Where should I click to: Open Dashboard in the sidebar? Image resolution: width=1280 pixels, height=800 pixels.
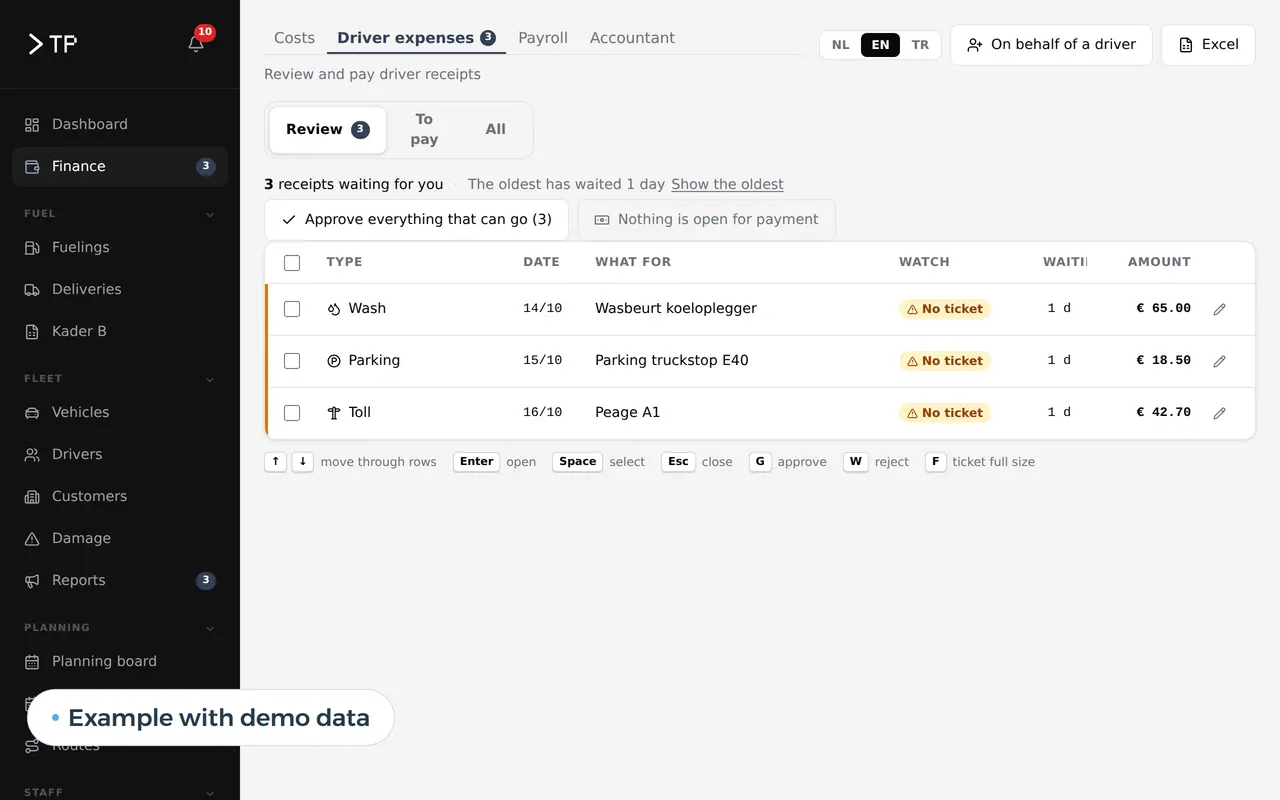click(x=120, y=124)
